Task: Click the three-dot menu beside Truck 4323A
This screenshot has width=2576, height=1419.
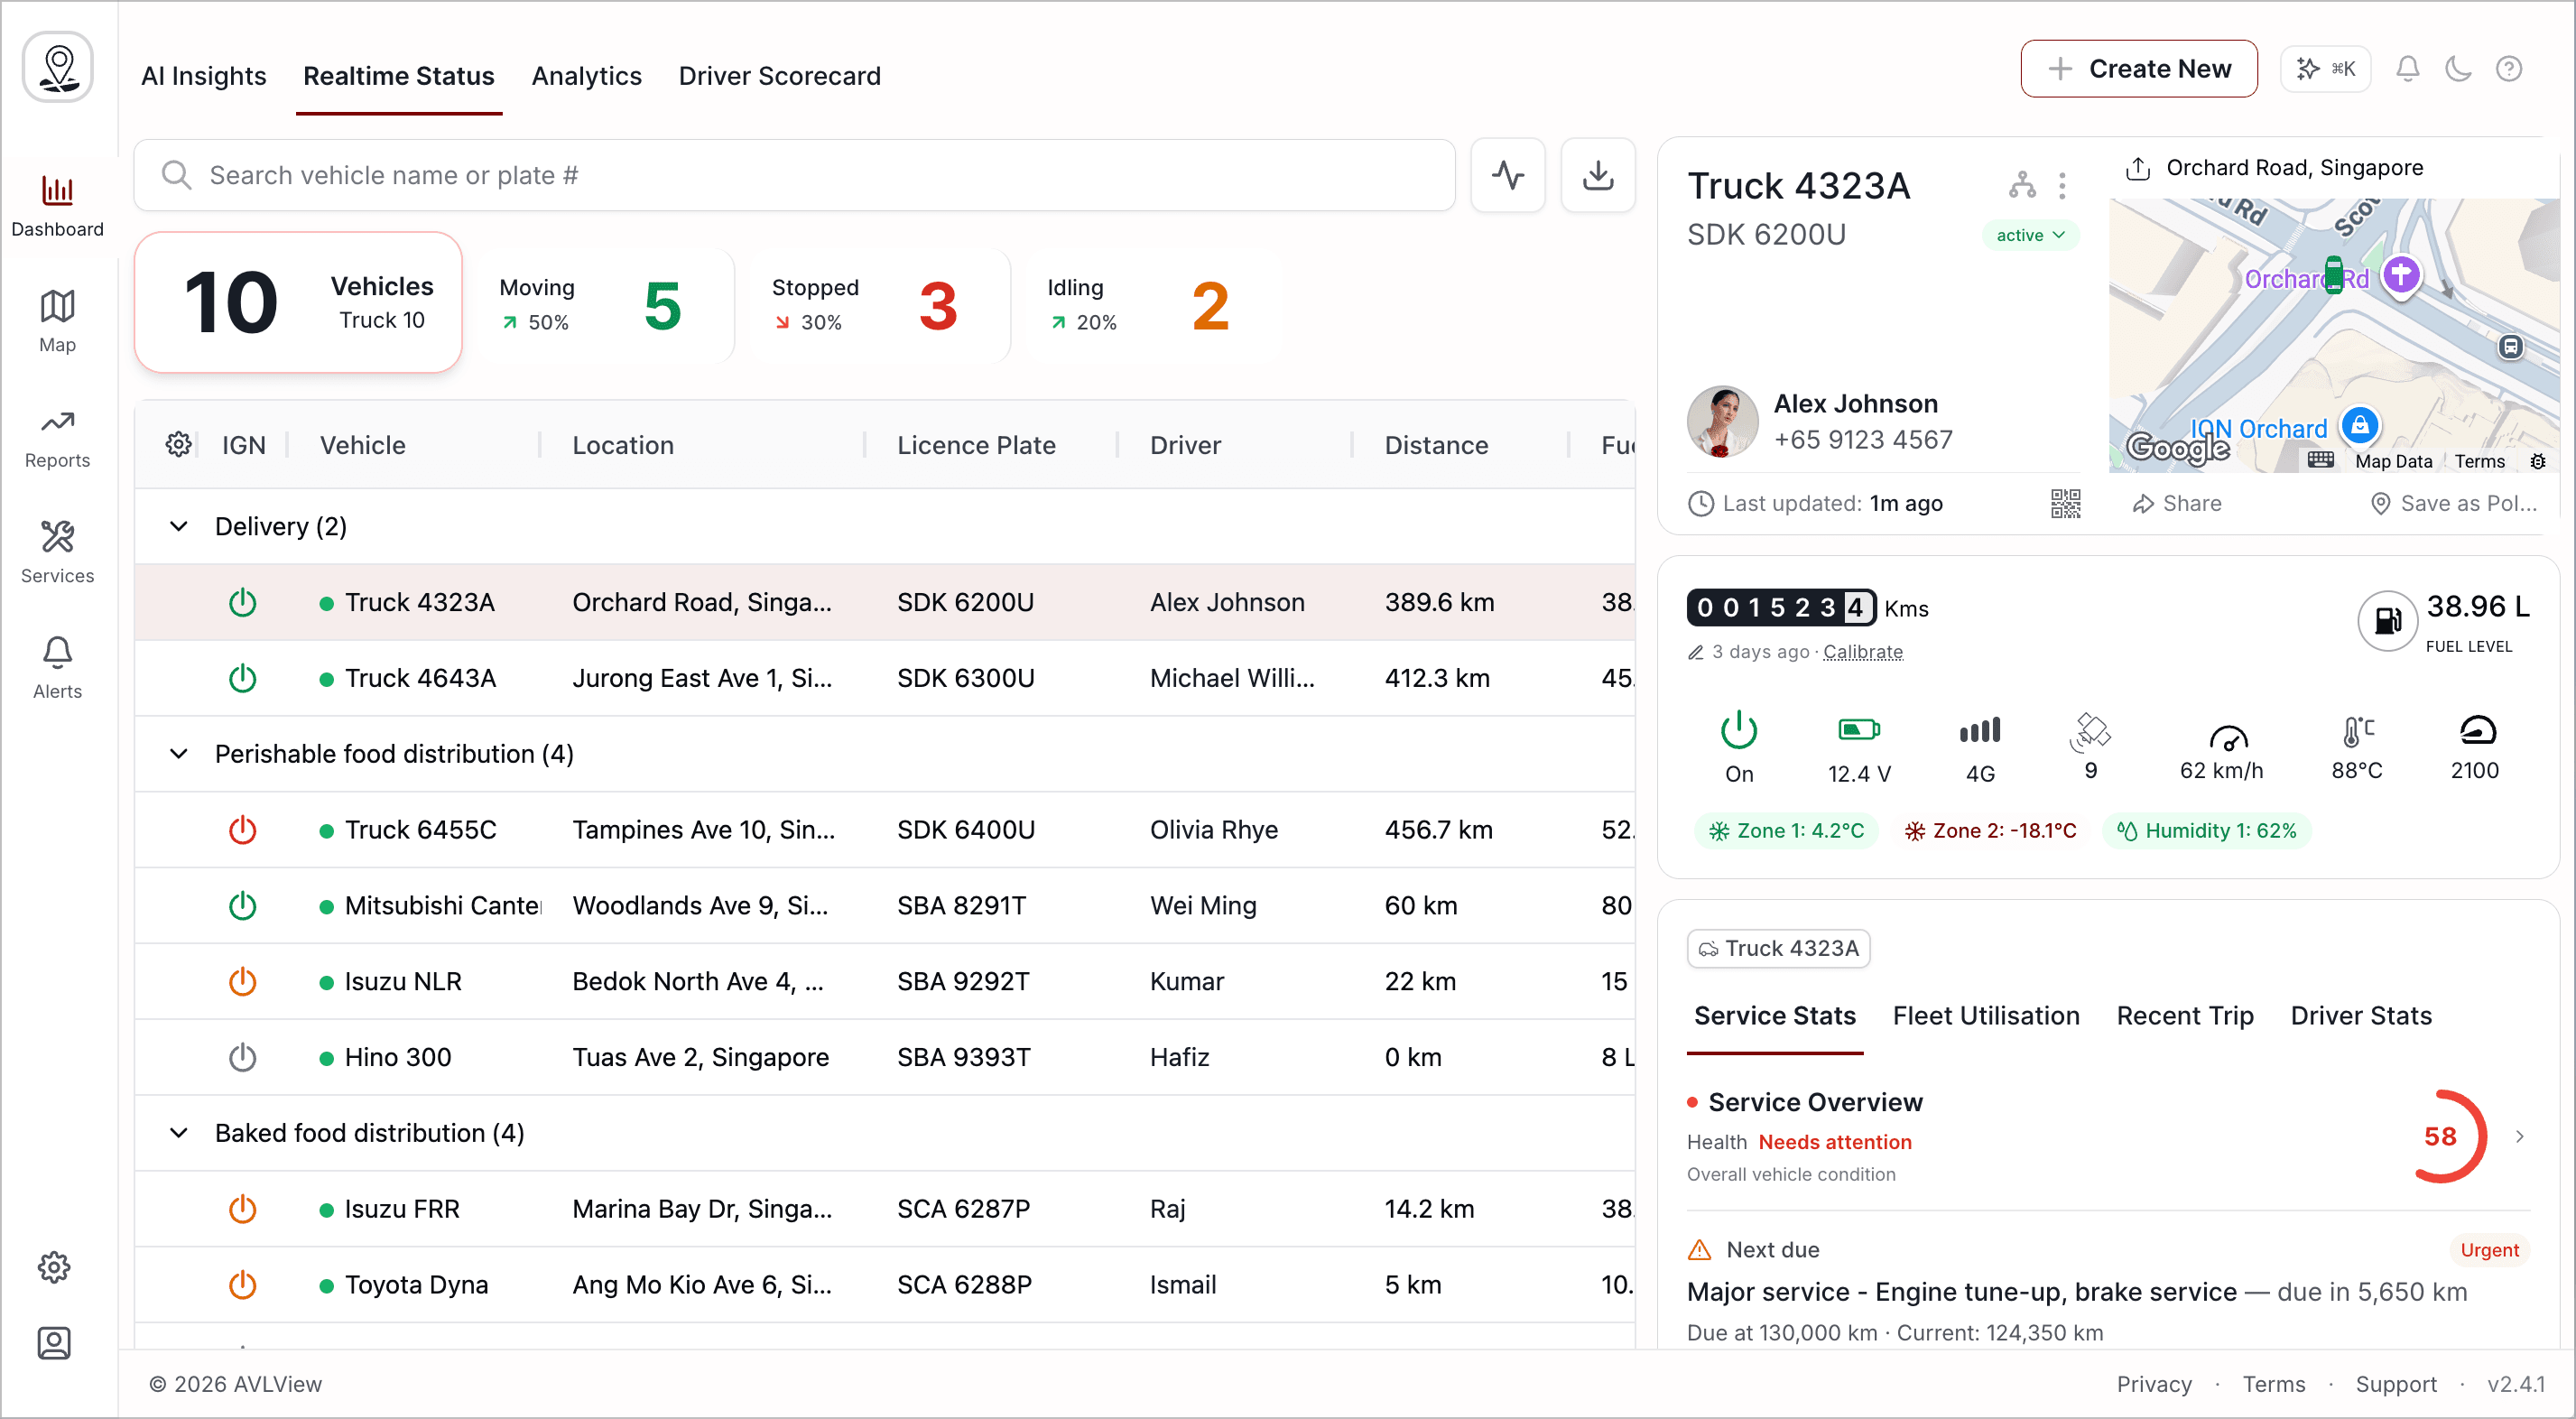Action: pyautogui.click(x=2062, y=185)
